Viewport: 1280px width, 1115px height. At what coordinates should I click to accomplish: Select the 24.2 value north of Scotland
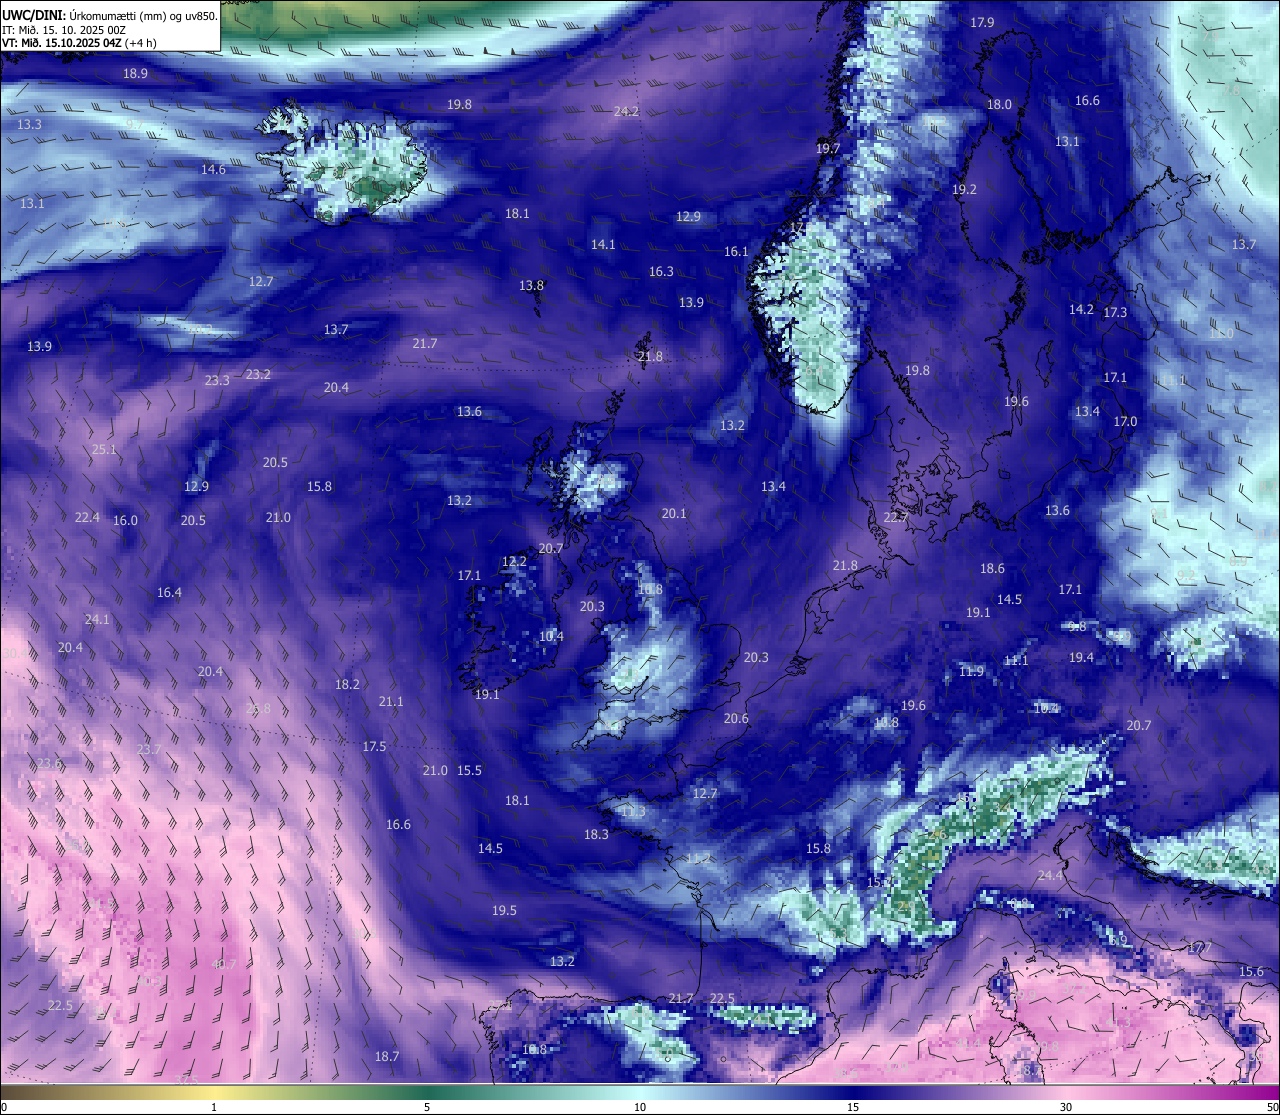click(626, 111)
